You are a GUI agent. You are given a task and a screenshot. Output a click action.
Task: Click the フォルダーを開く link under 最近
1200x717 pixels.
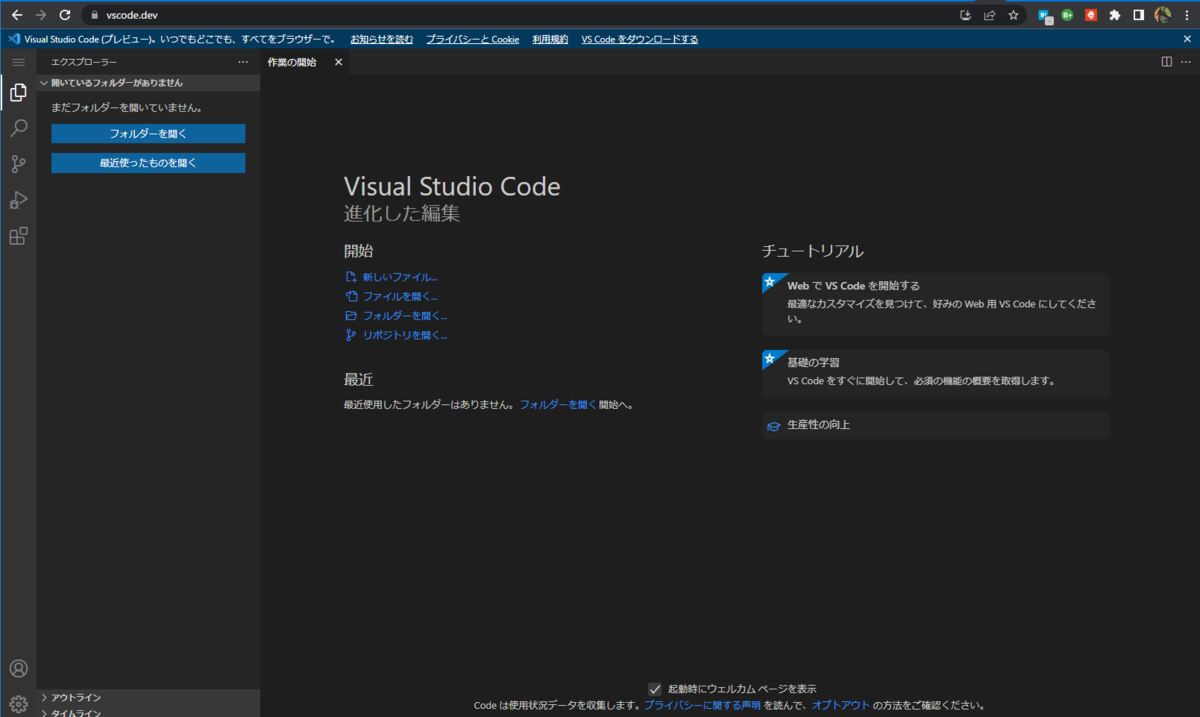[558, 405]
